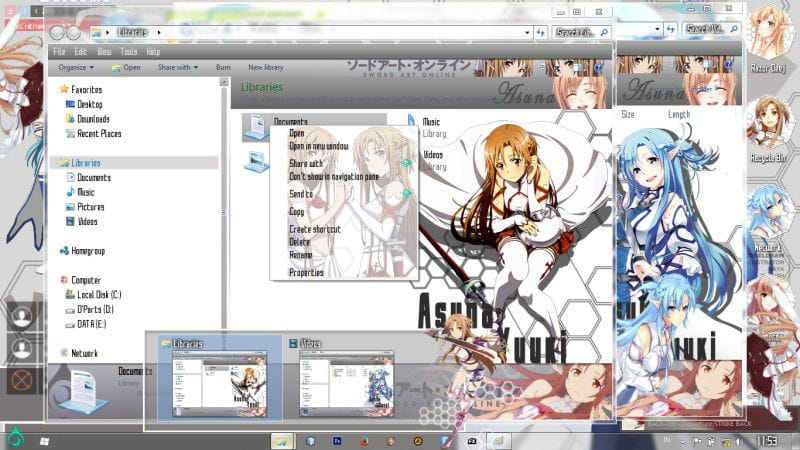Viewport: 800px width, 450px height.
Task: Select Pictures in the navigation pane
Action: 90,207
